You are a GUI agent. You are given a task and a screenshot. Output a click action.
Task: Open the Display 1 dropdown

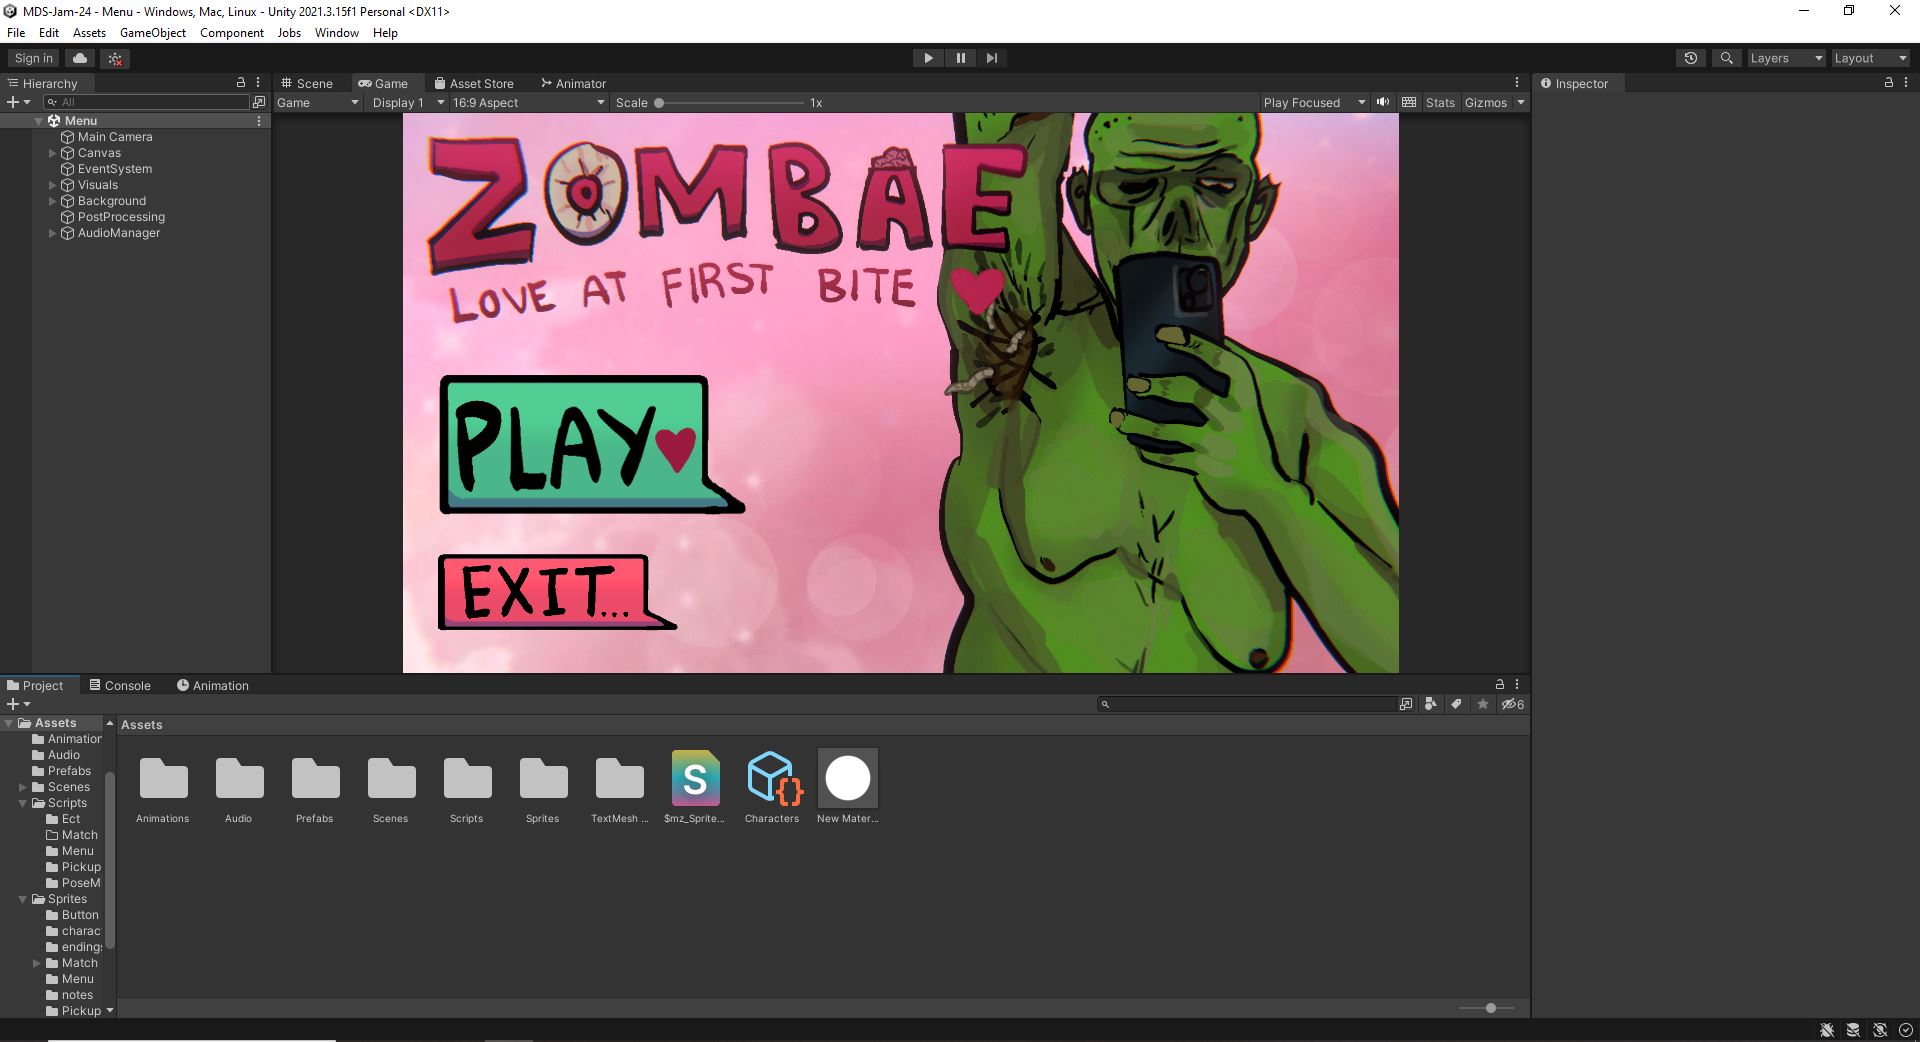point(407,102)
